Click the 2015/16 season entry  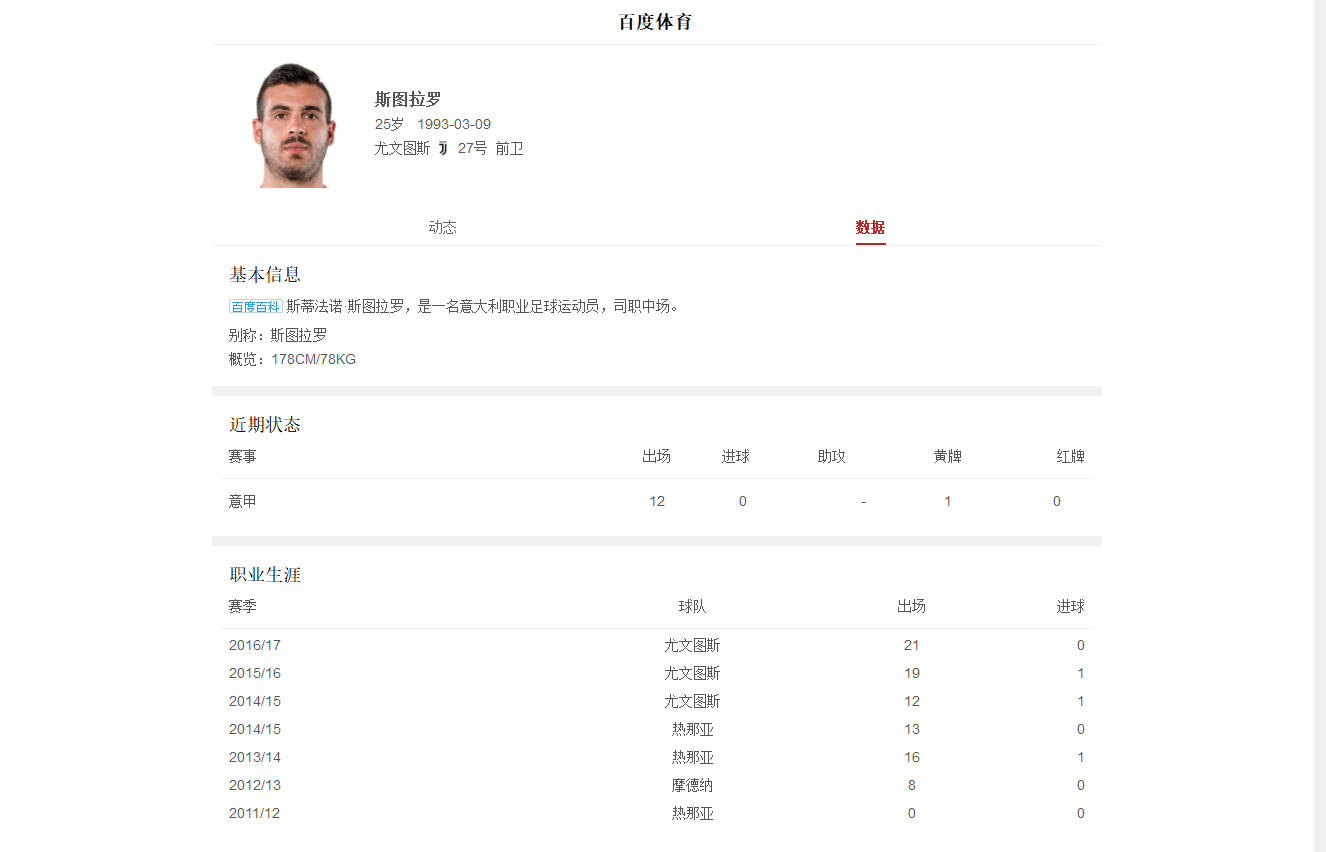[255, 673]
